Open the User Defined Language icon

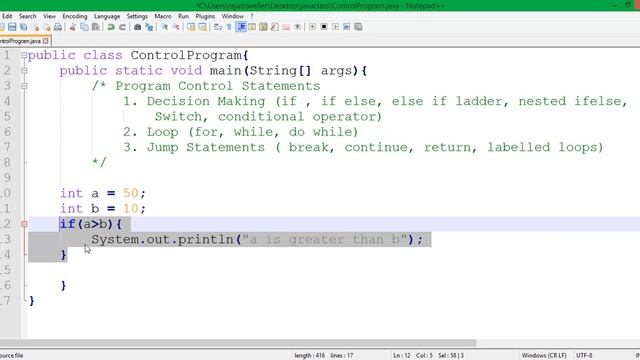(252, 27)
